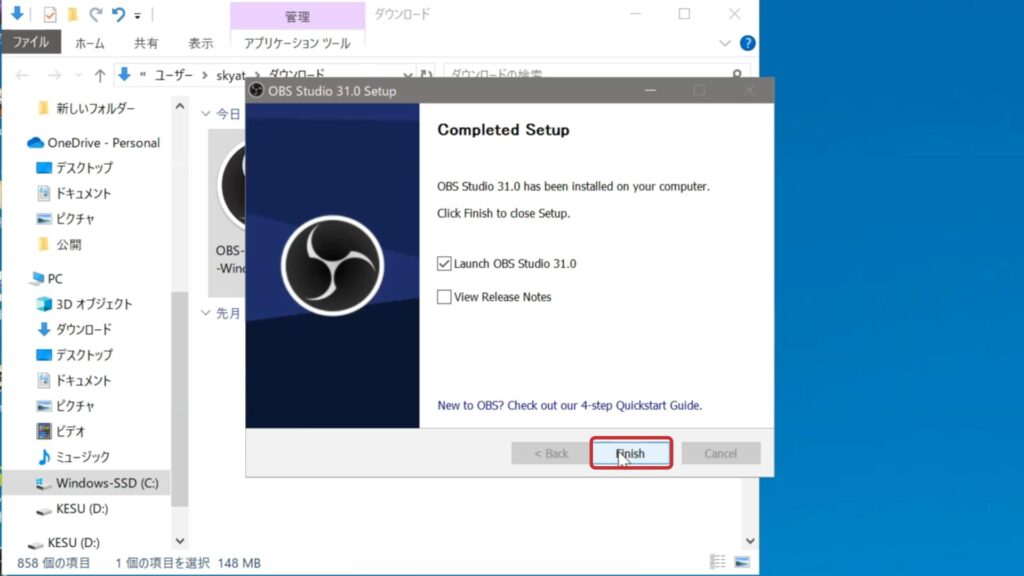The image size is (1024, 576).
Task: Open the Quick Access Toolbar customize dropdown
Action: 137,16
